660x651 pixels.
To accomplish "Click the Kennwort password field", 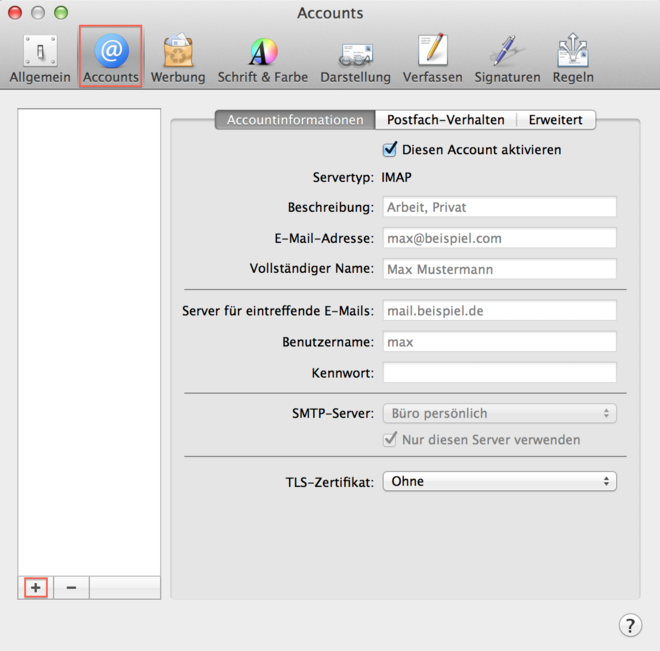I will [499, 373].
